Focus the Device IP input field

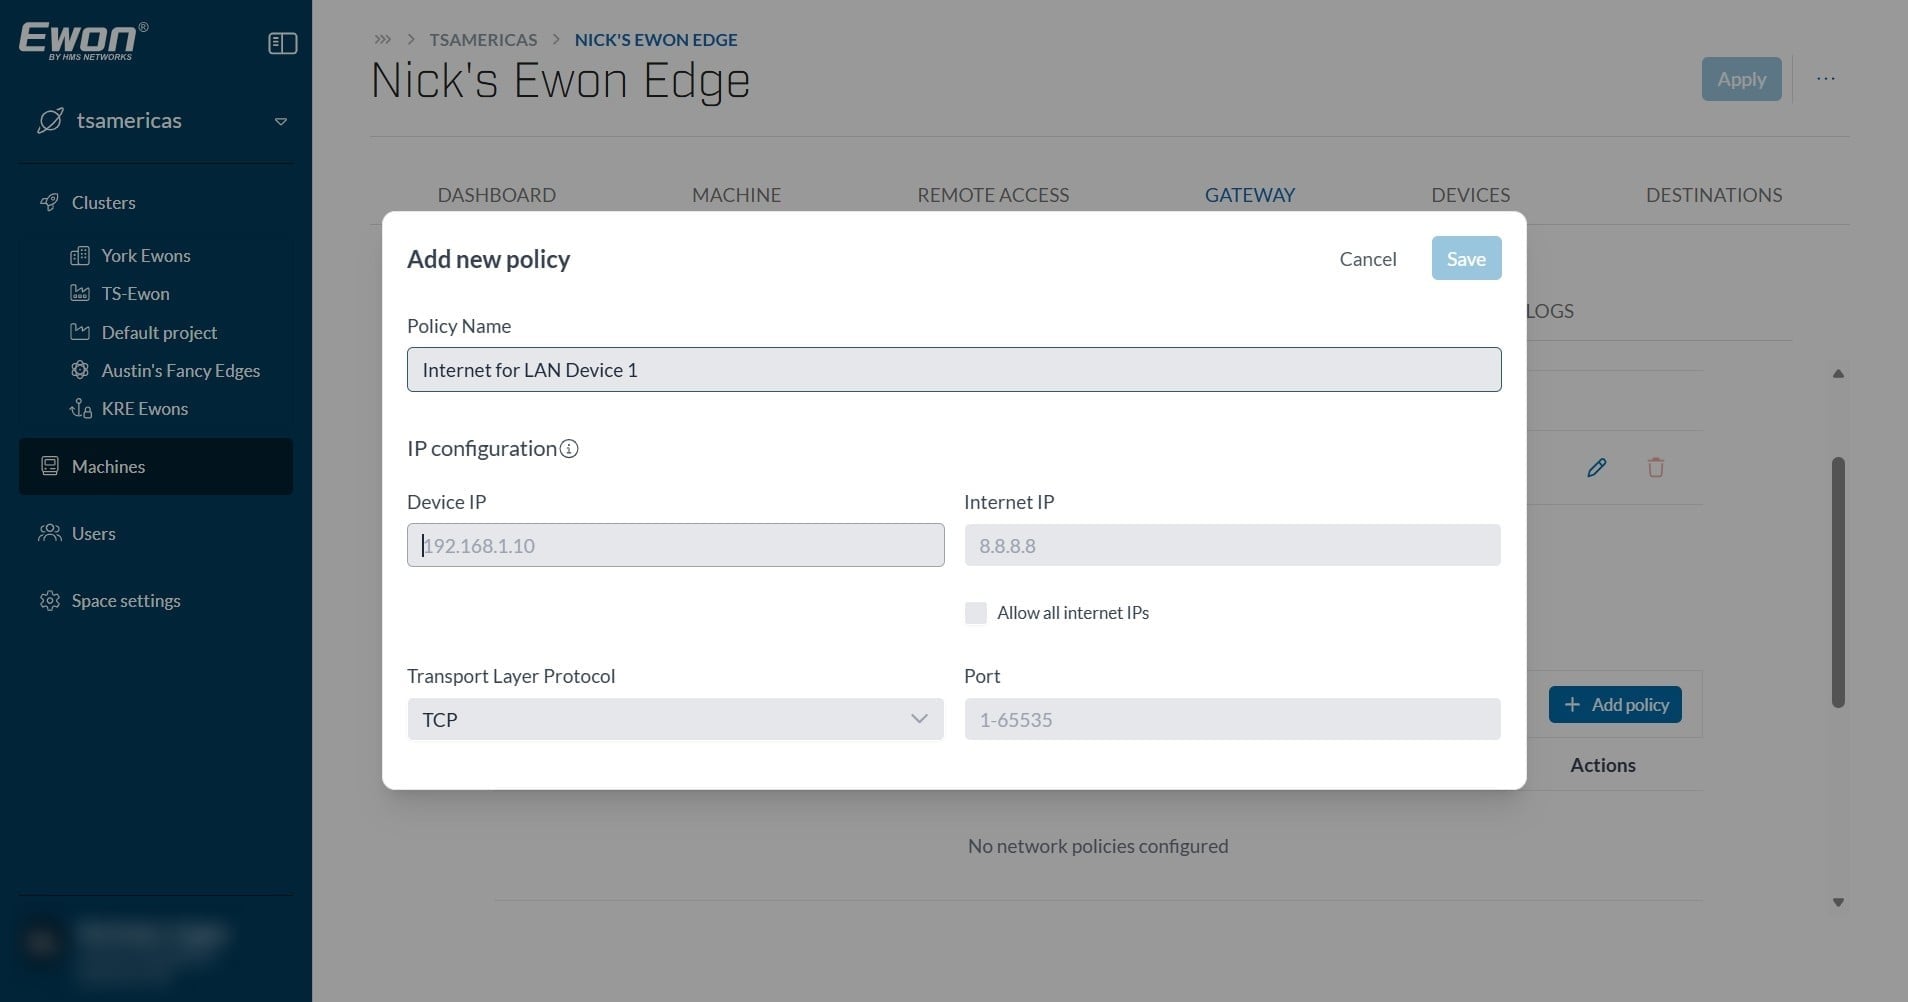click(x=675, y=546)
